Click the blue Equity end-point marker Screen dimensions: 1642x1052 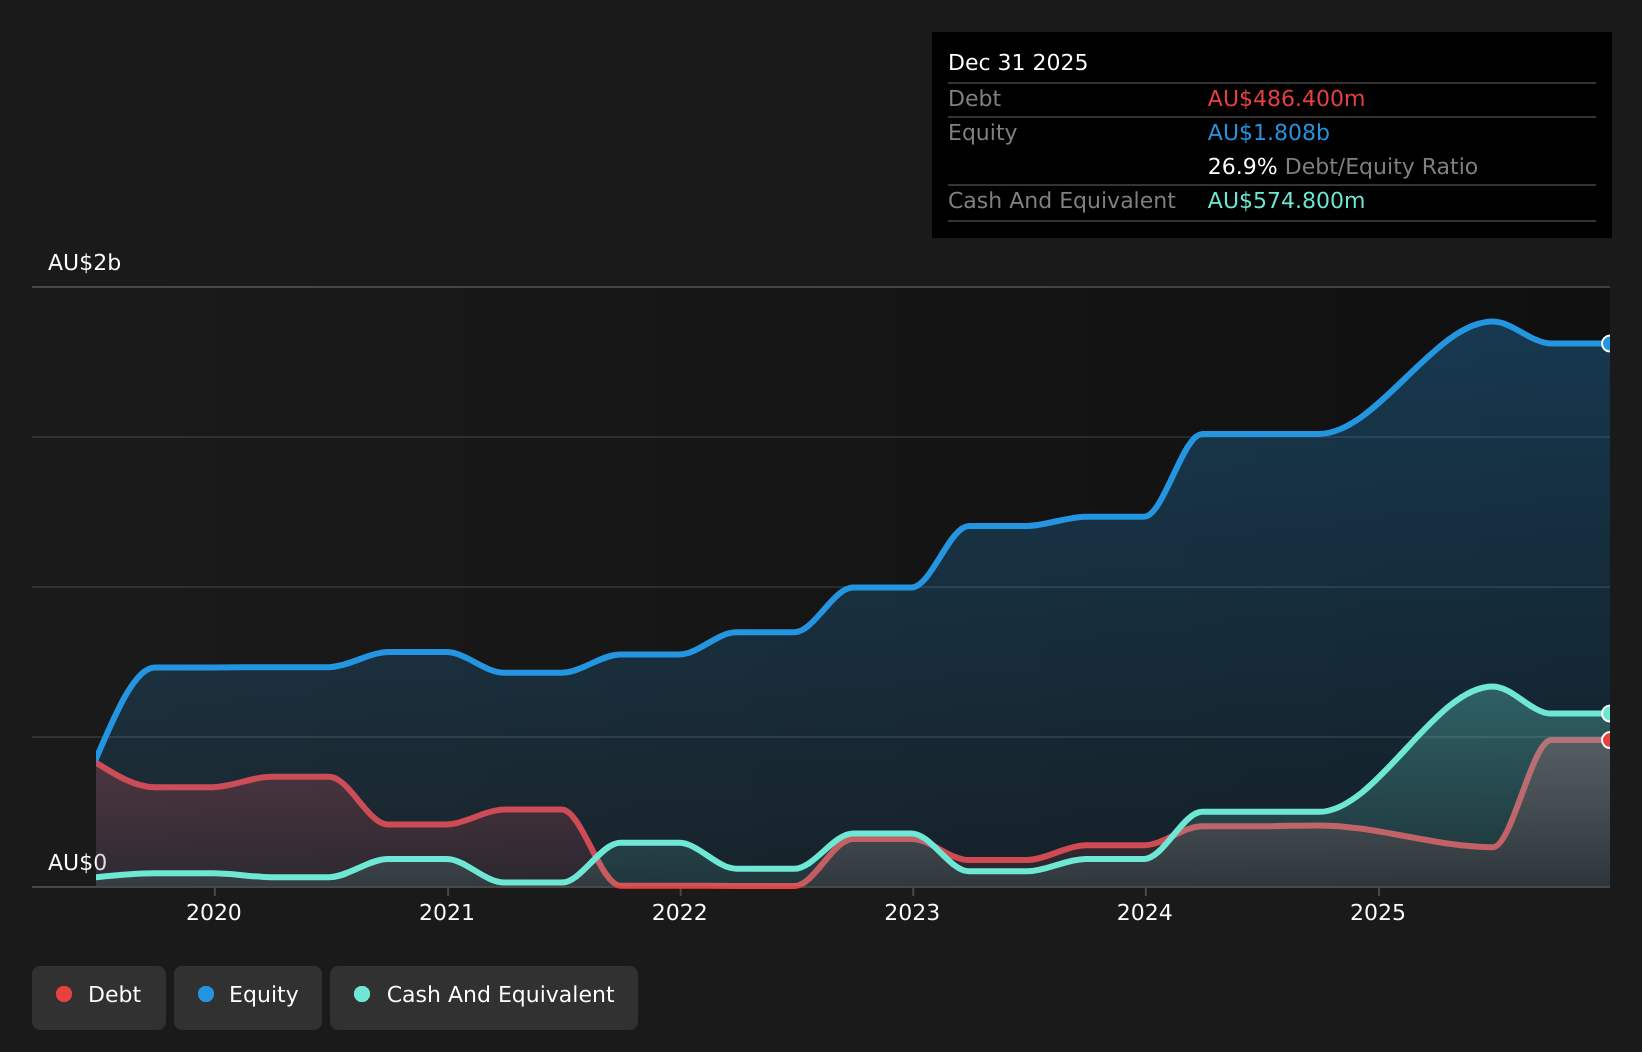click(1608, 344)
